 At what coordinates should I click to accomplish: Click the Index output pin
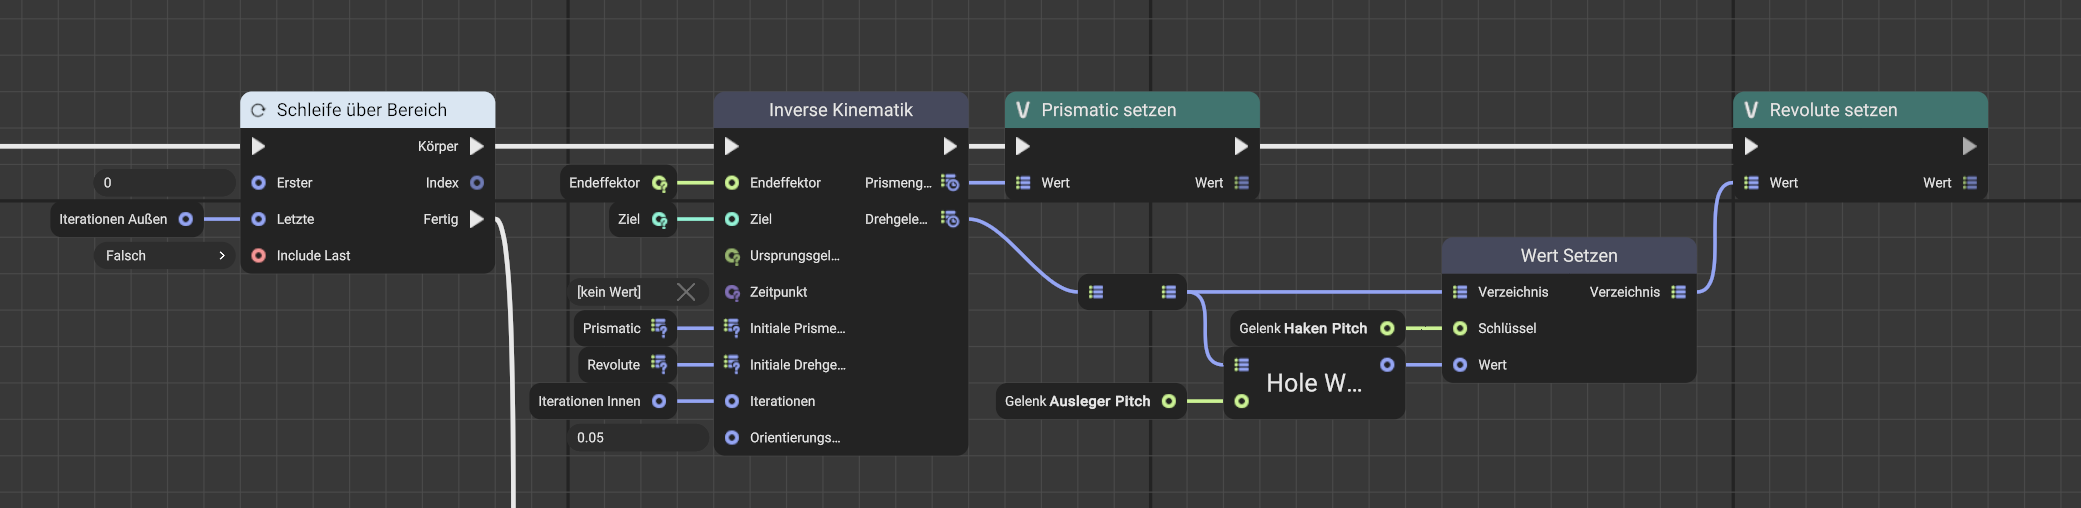pos(477,183)
